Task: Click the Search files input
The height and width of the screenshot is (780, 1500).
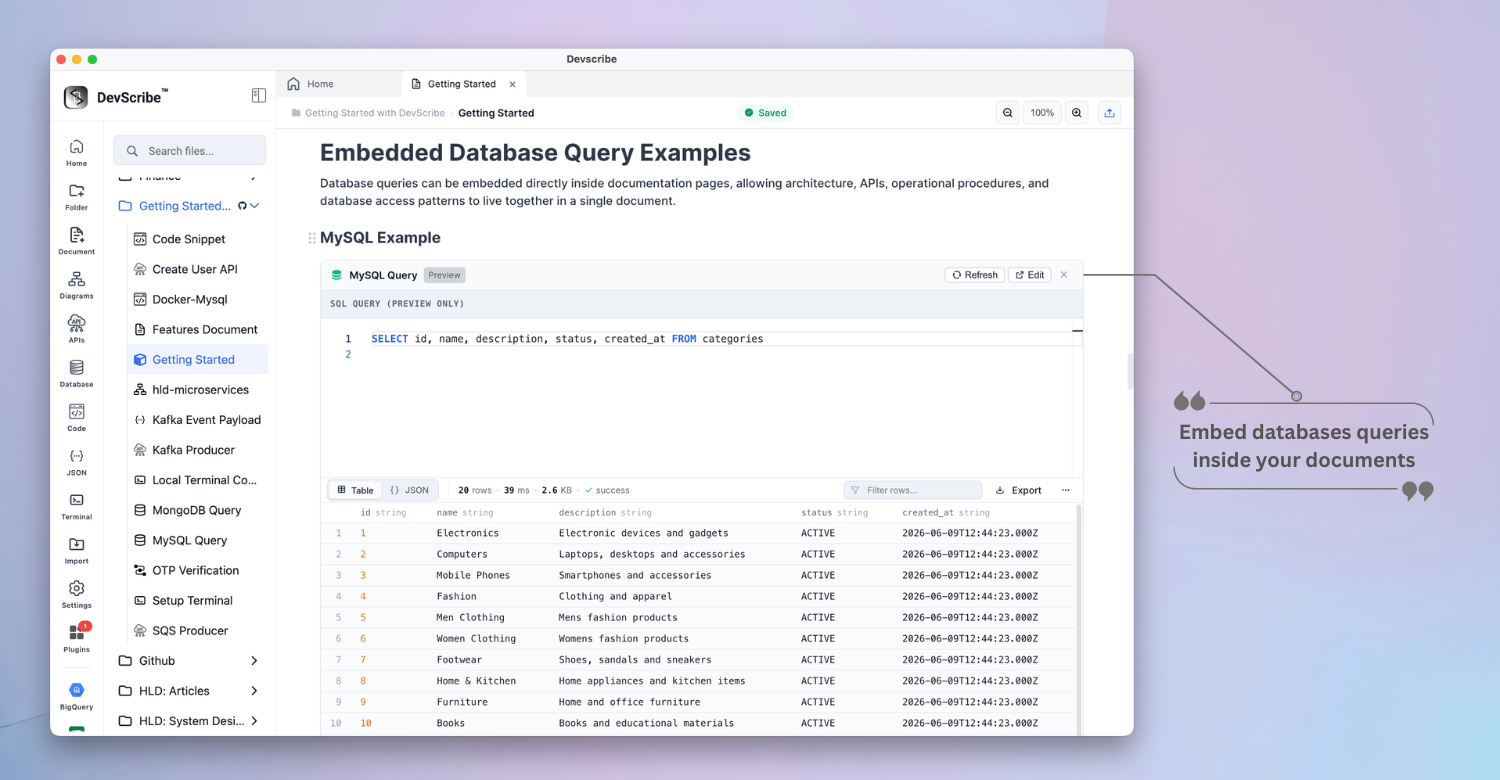Action: 190,151
